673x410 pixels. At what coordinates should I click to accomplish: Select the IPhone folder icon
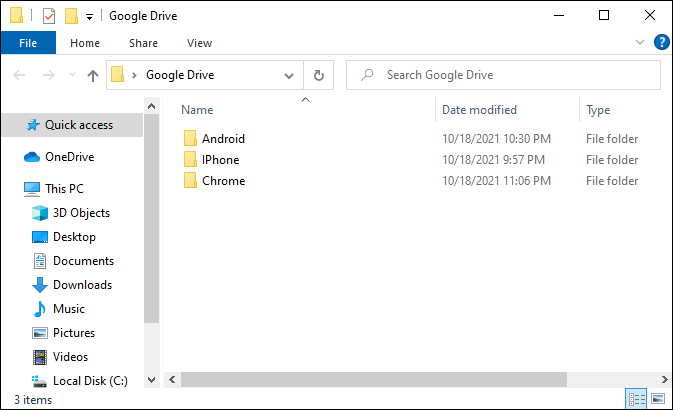click(190, 160)
